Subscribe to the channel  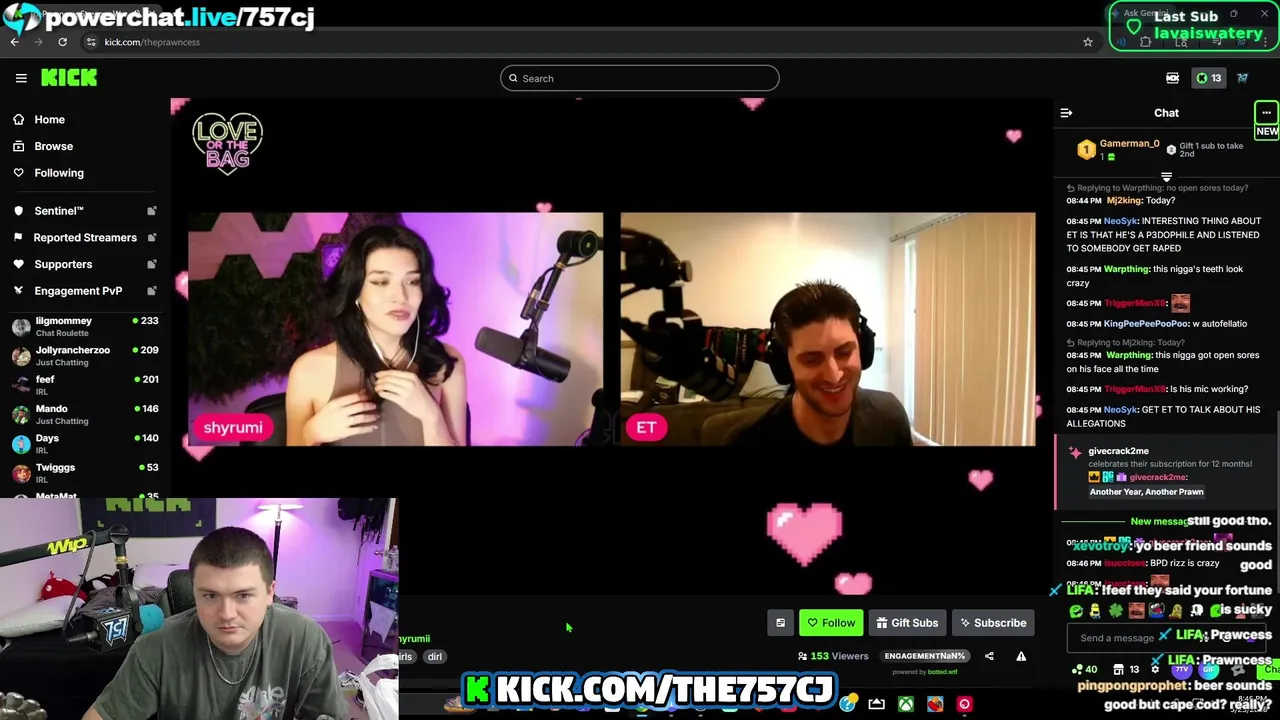coord(993,623)
